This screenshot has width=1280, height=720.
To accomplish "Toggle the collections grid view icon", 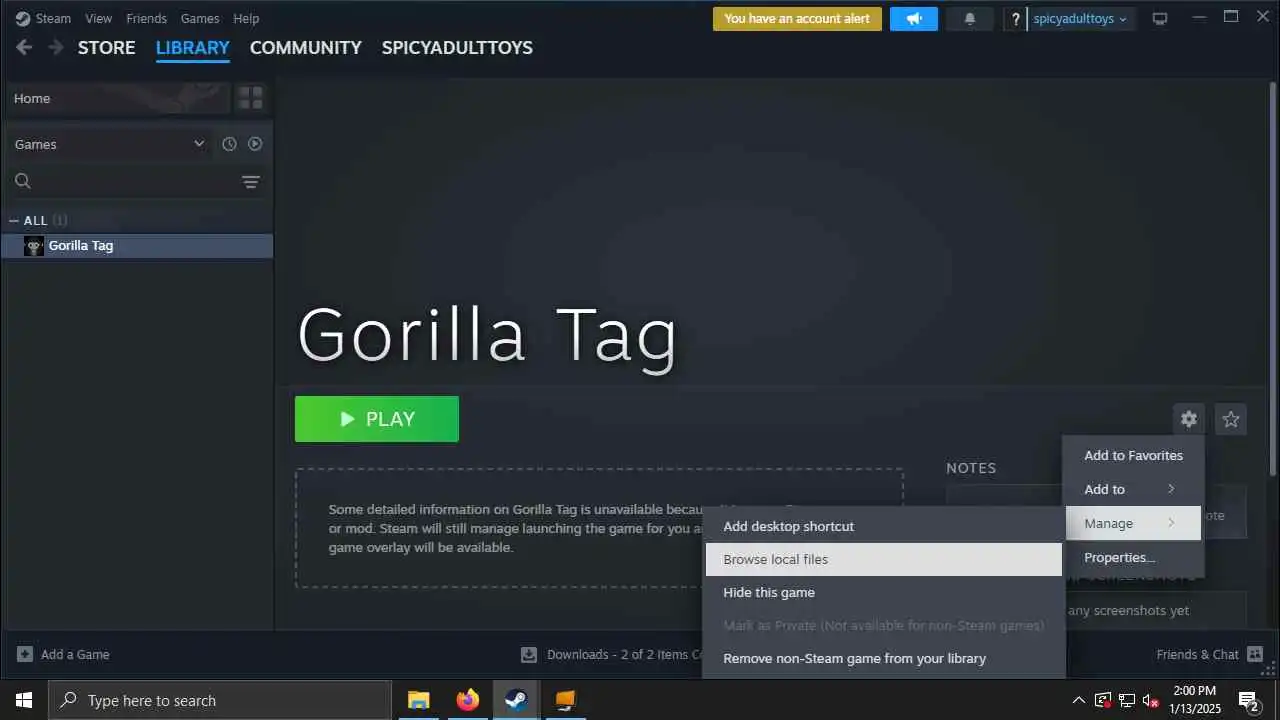I will pyautogui.click(x=251, y=98).
